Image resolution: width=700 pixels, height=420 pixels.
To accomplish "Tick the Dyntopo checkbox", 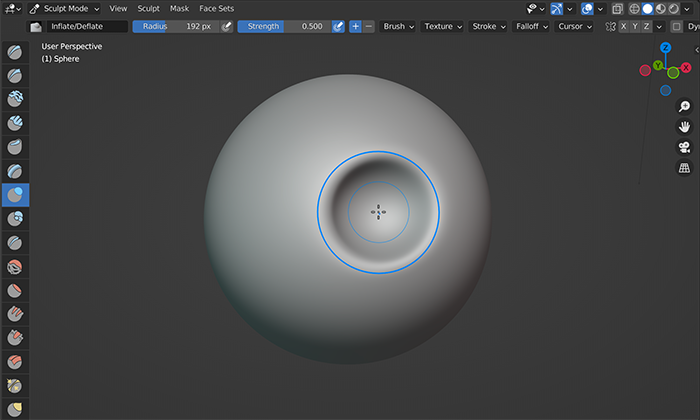I will 676,27.
